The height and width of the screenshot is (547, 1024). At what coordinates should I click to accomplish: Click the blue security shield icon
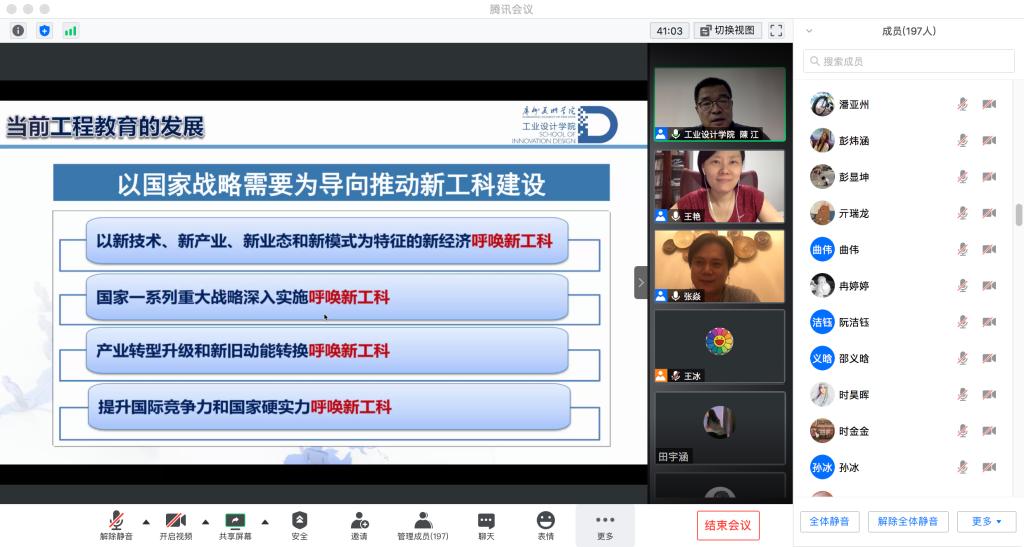(44, 31)
